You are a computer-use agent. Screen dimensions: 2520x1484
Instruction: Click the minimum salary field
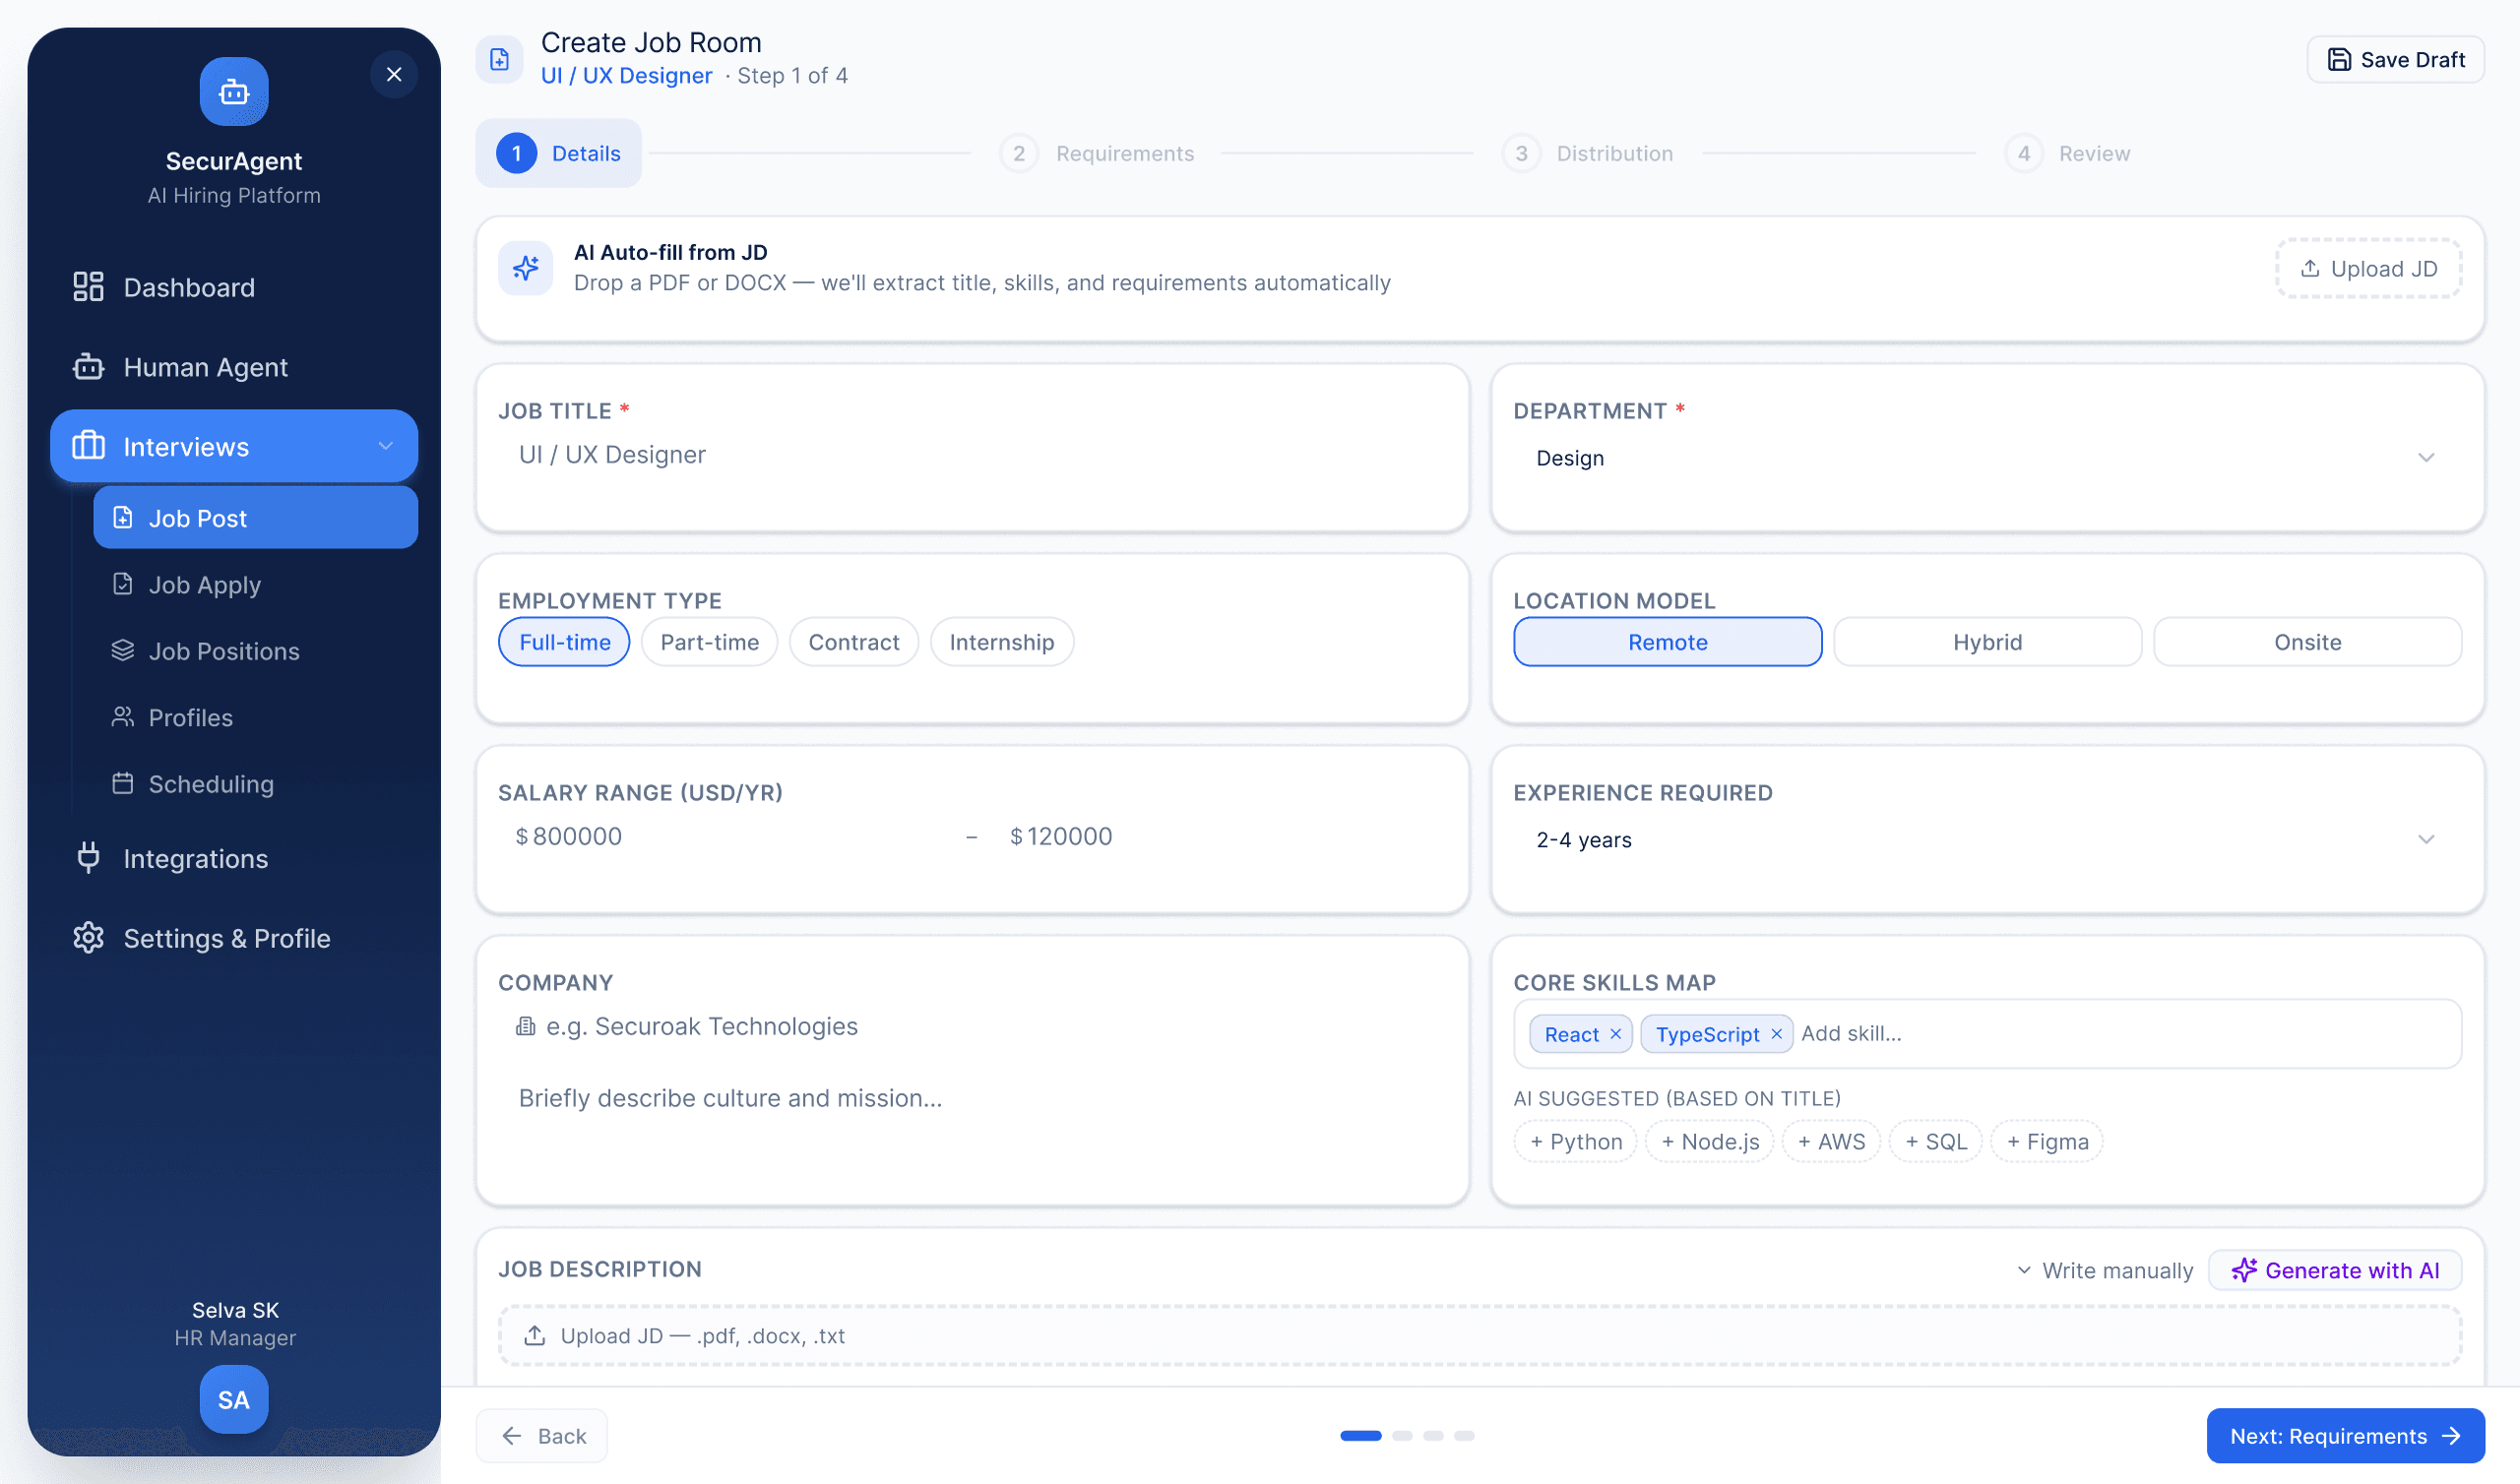coord(728,836)
